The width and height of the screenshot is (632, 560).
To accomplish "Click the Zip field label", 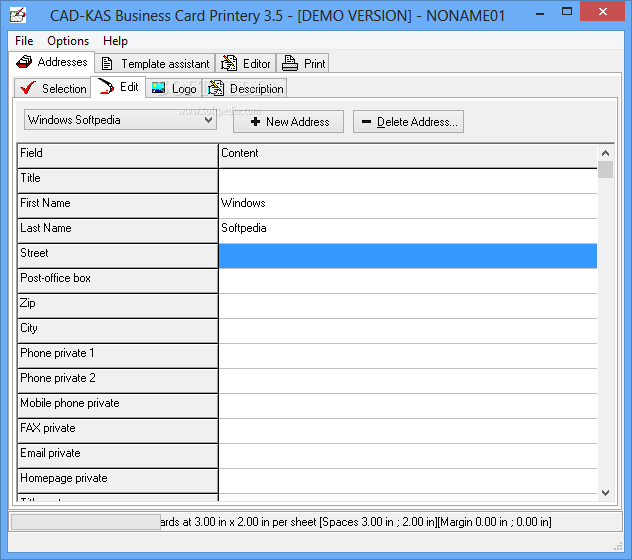I will point(118,306).
